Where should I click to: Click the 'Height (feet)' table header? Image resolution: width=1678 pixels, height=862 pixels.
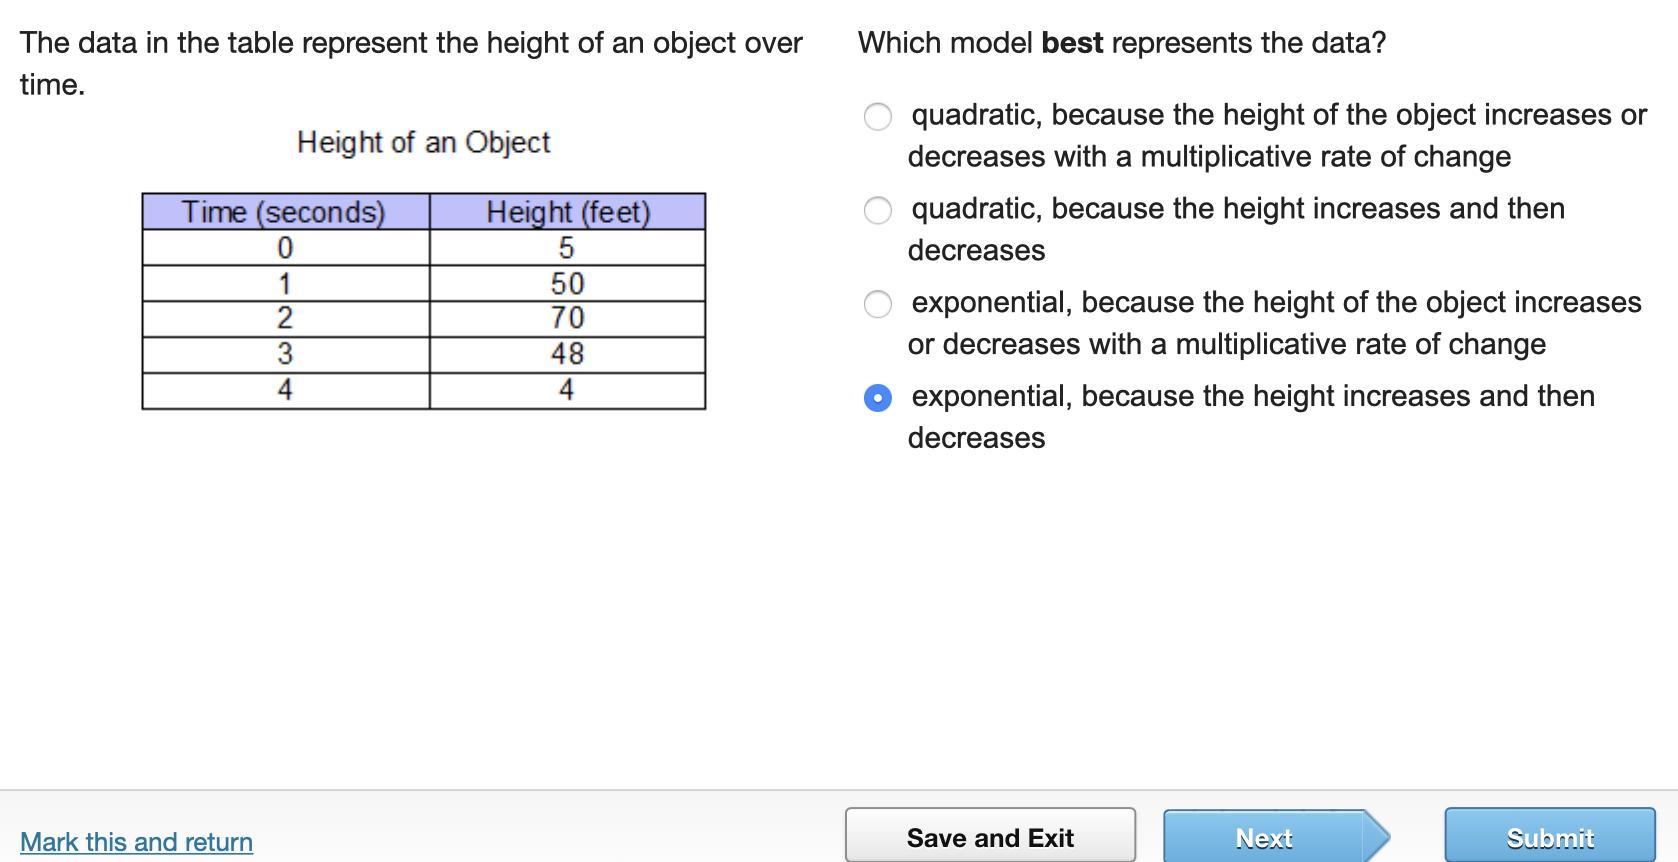567,212
